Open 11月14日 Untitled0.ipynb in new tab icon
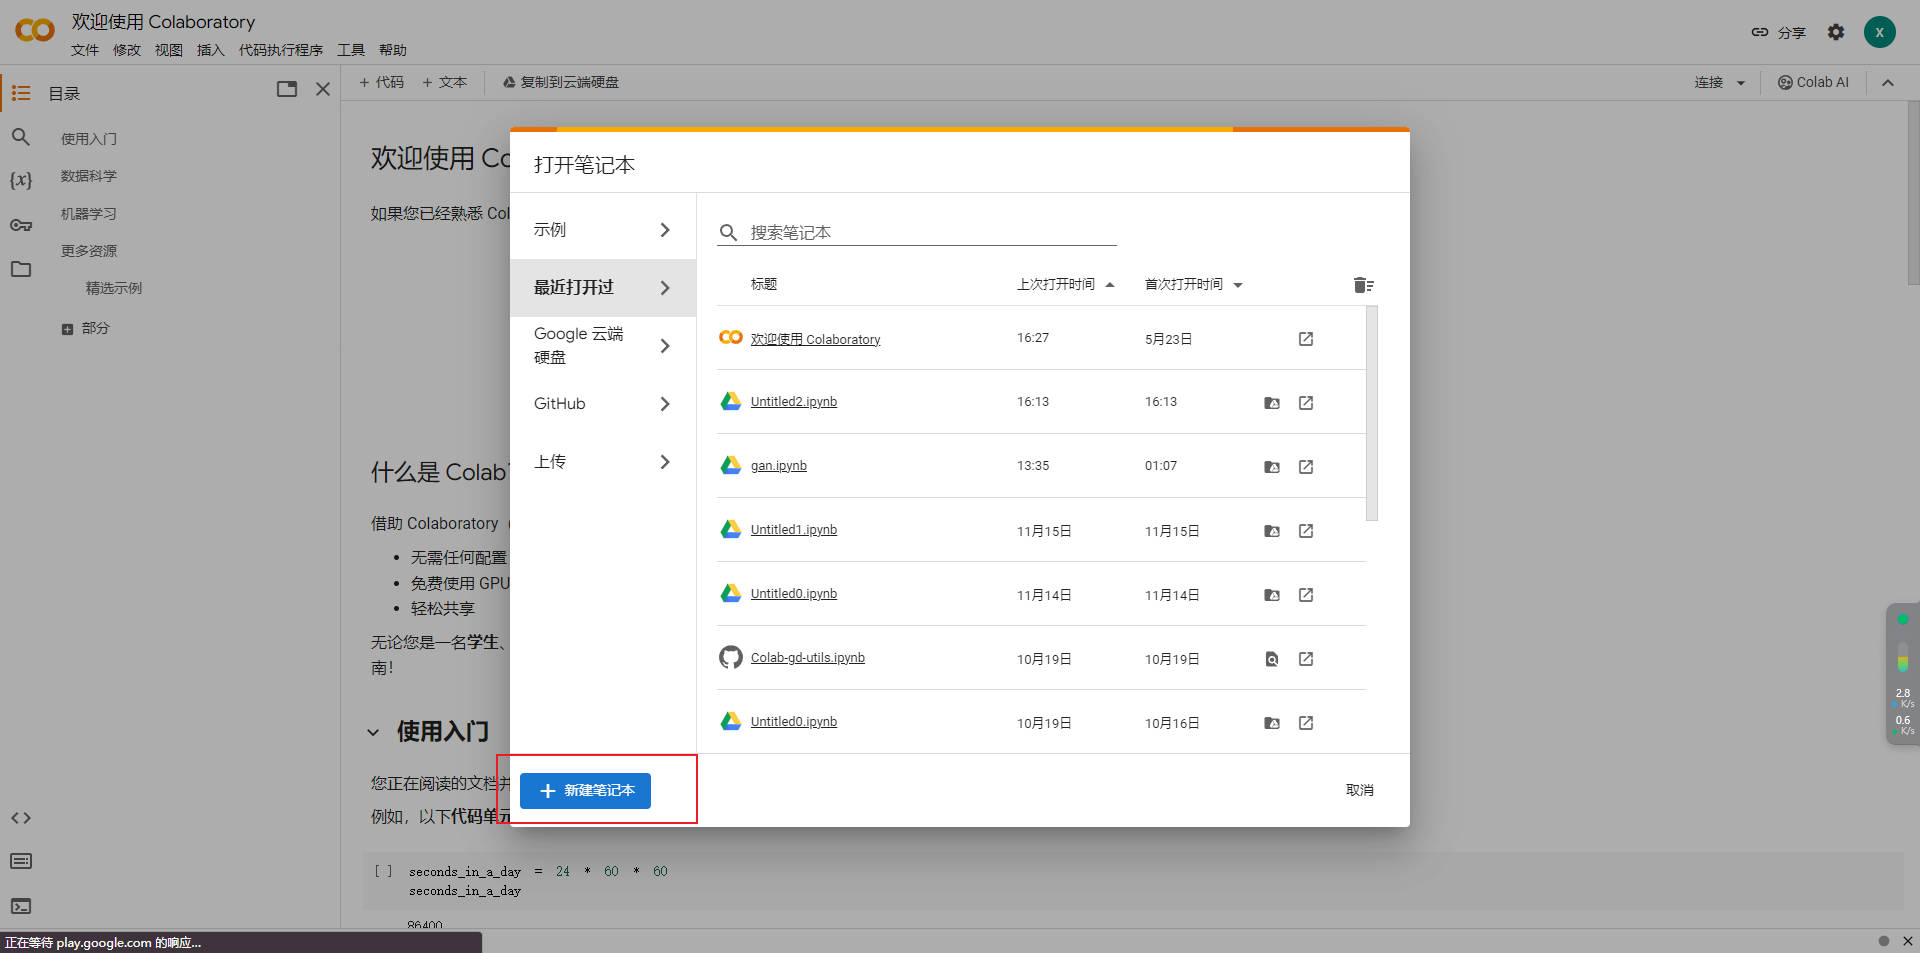This screenshot has width=1920, height=953. 1306,595
